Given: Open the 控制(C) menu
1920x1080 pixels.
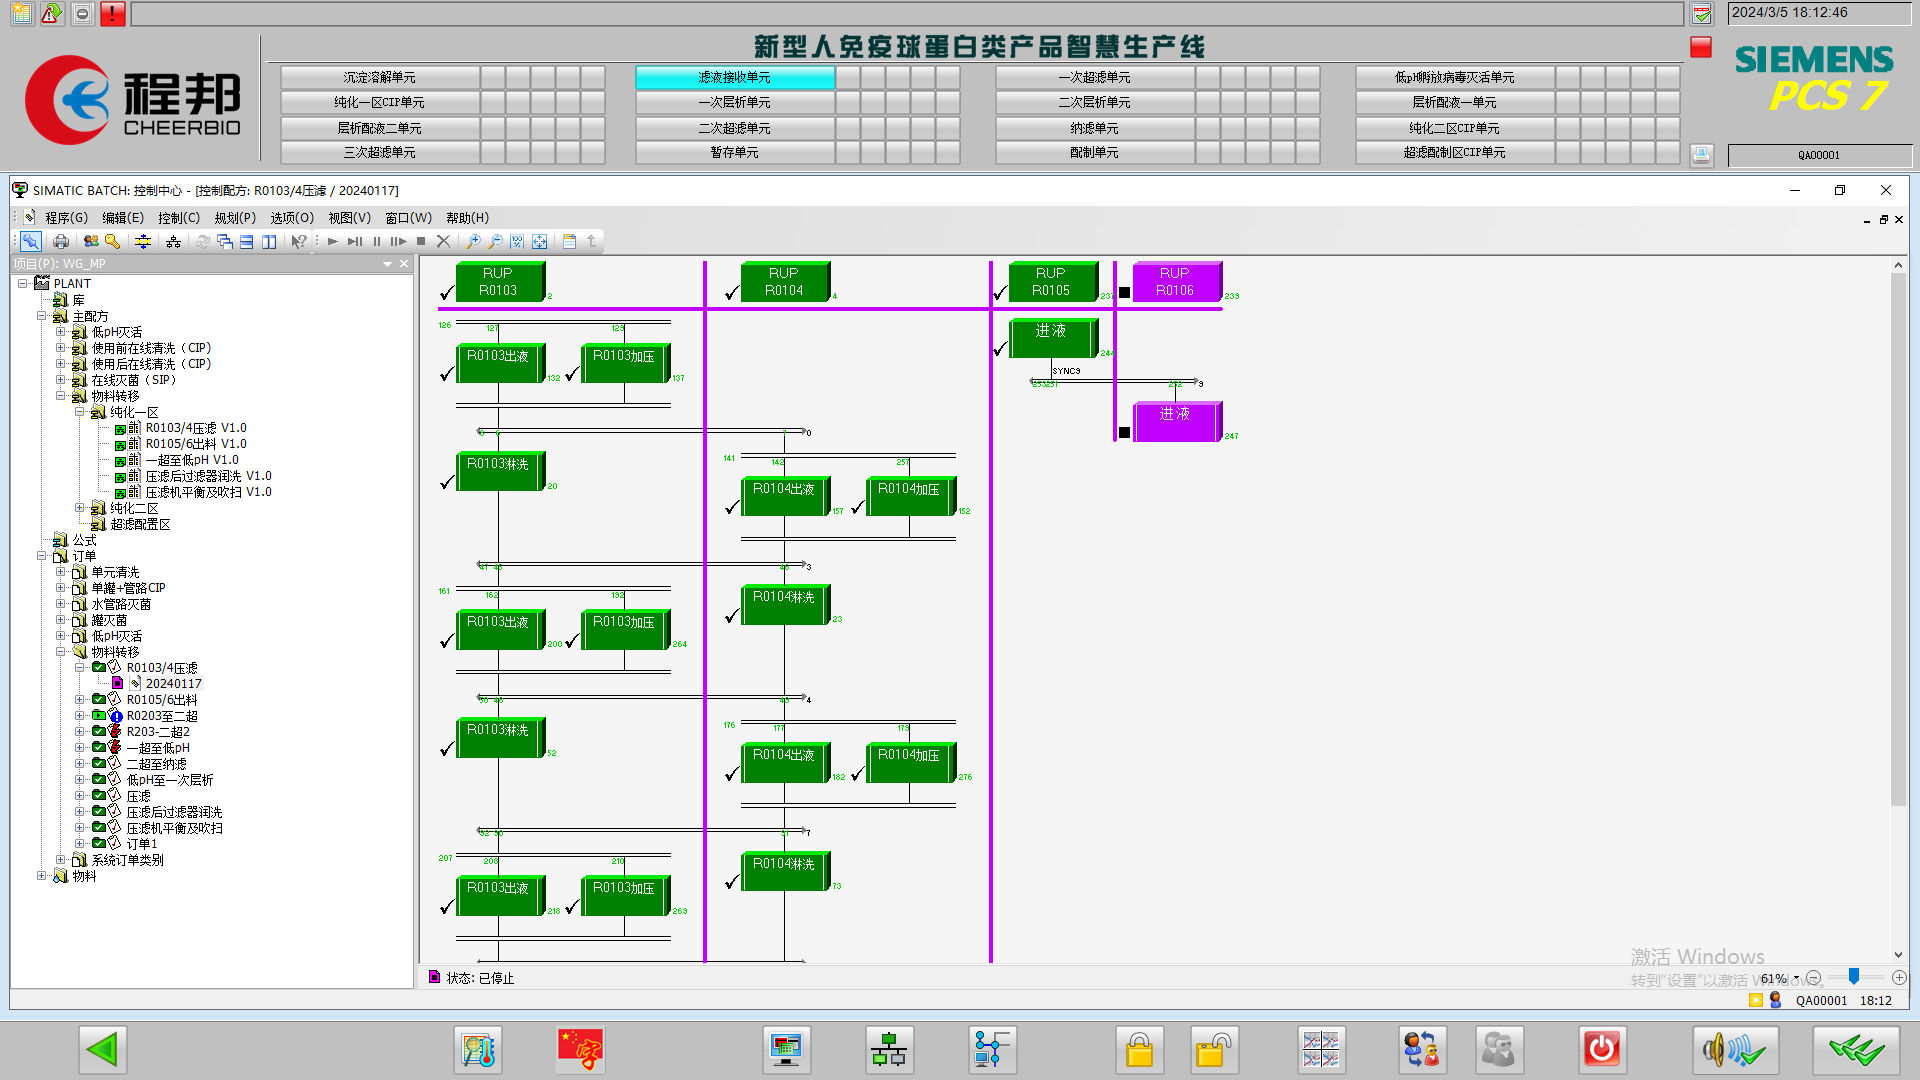Looking at the screenshot, I should tap(179, 218).
